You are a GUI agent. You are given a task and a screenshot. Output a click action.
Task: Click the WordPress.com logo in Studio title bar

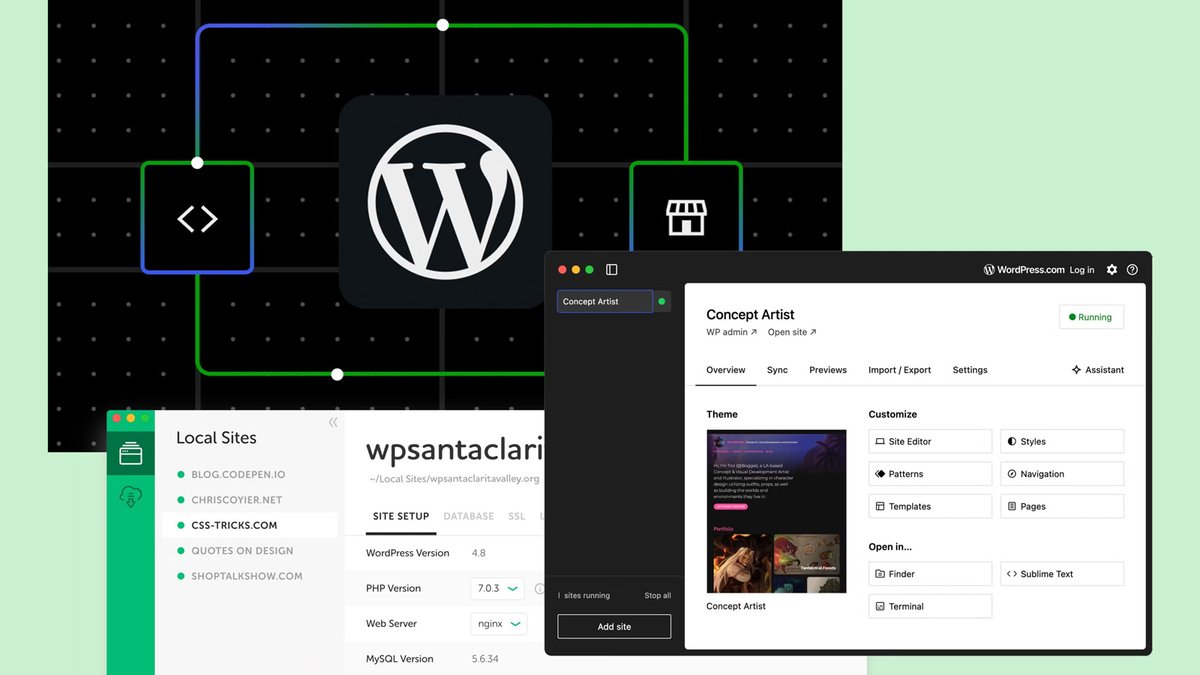pos(1024,270)
